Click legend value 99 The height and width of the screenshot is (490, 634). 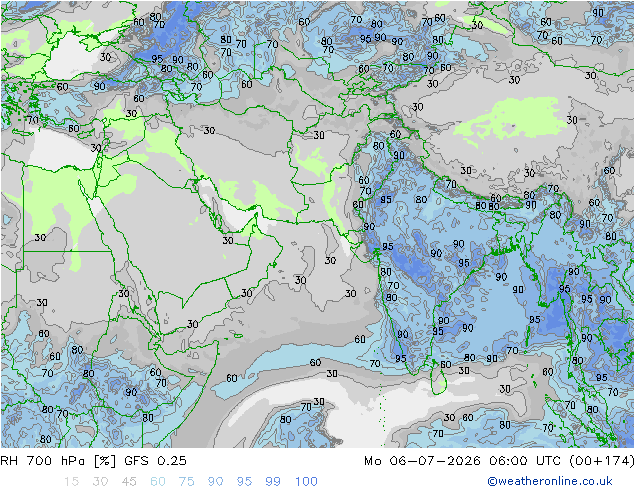coord(273,482)
